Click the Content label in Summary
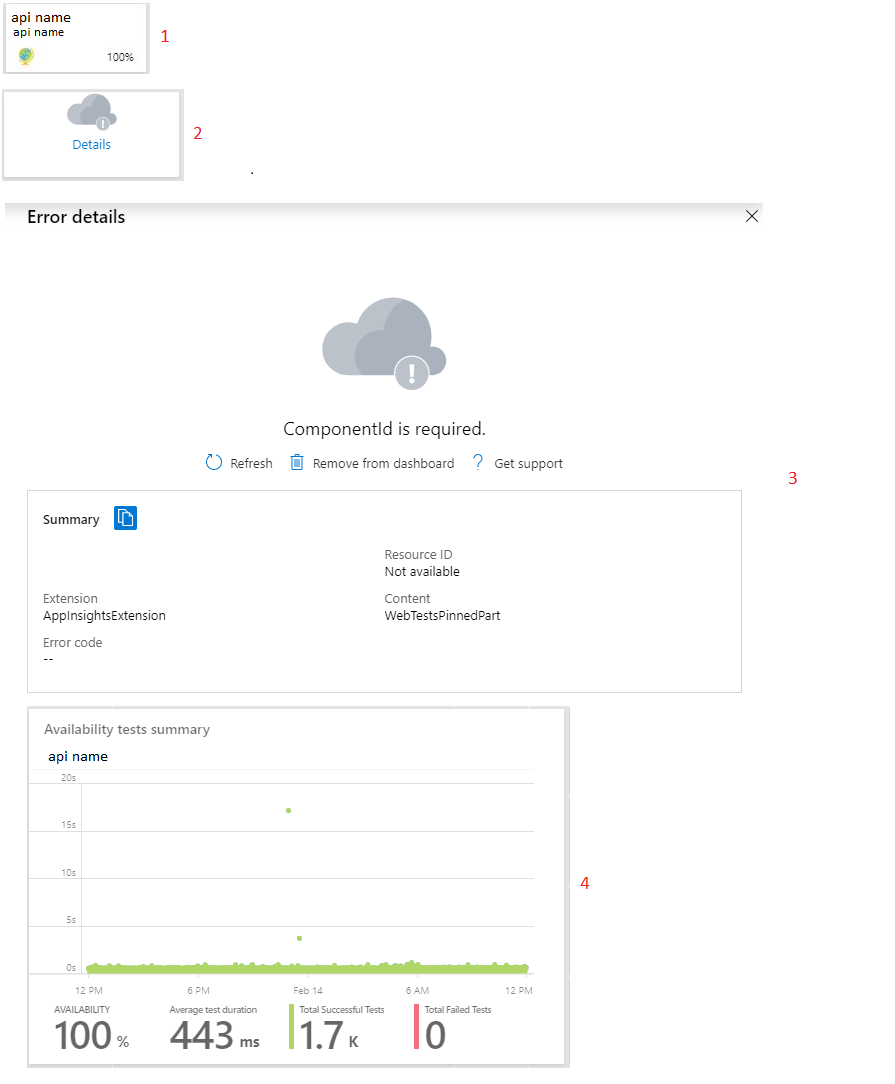The image size is (895, 1084). (x=407, y=599)
